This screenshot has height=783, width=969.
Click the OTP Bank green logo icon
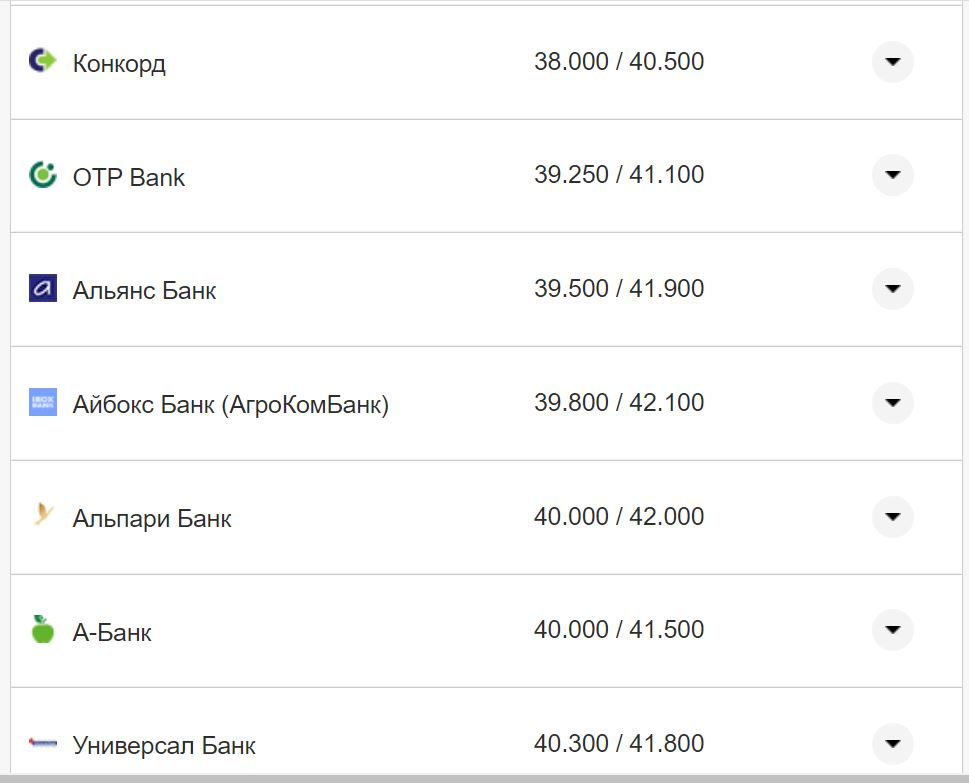[42, 176]
